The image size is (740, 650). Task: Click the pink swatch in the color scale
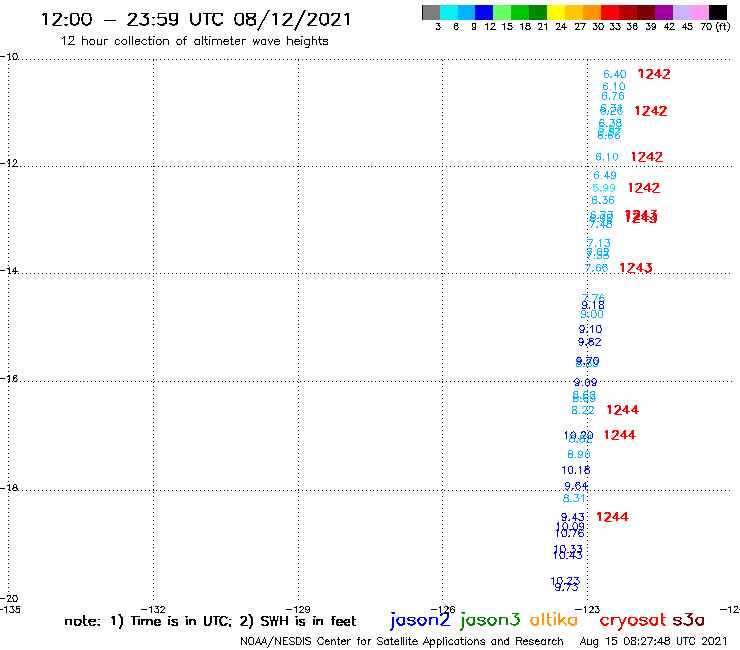pos(699,12)
